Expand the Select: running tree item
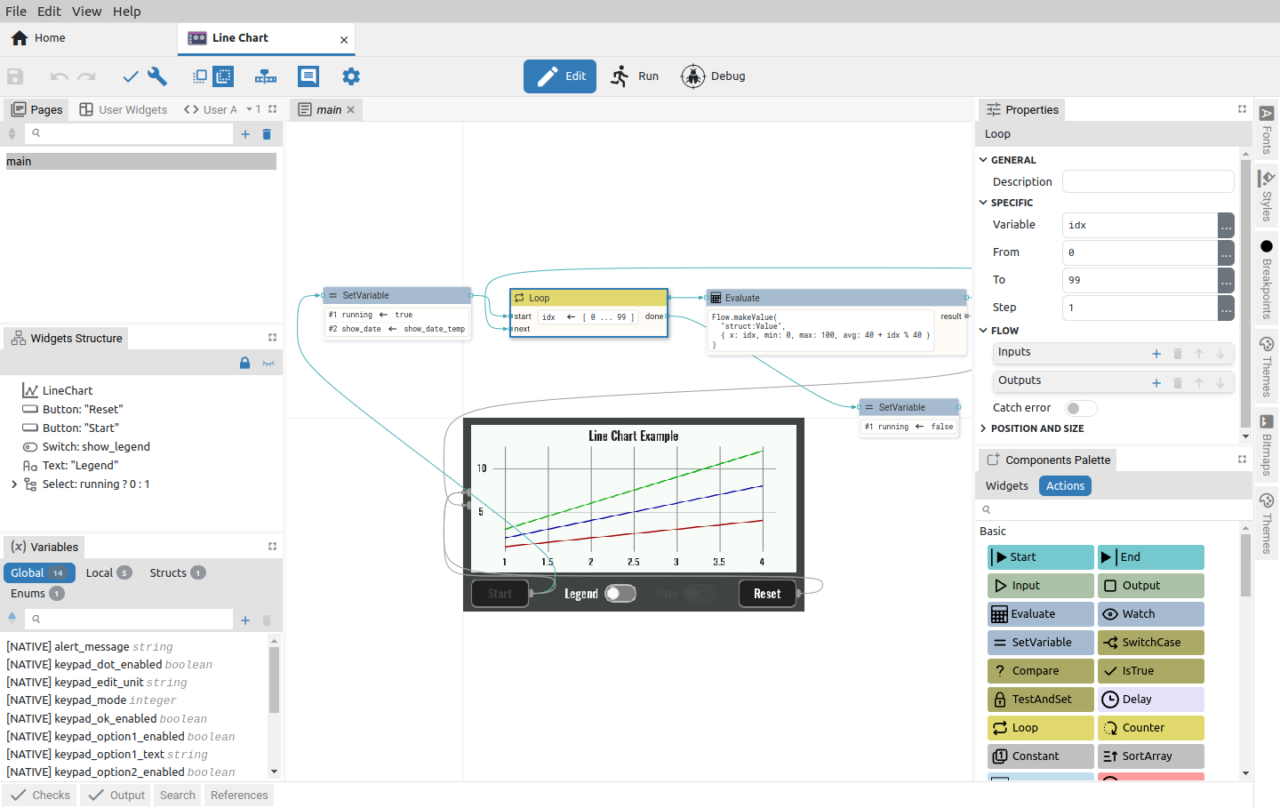1280x808 pixels. [x=14, y=484]
